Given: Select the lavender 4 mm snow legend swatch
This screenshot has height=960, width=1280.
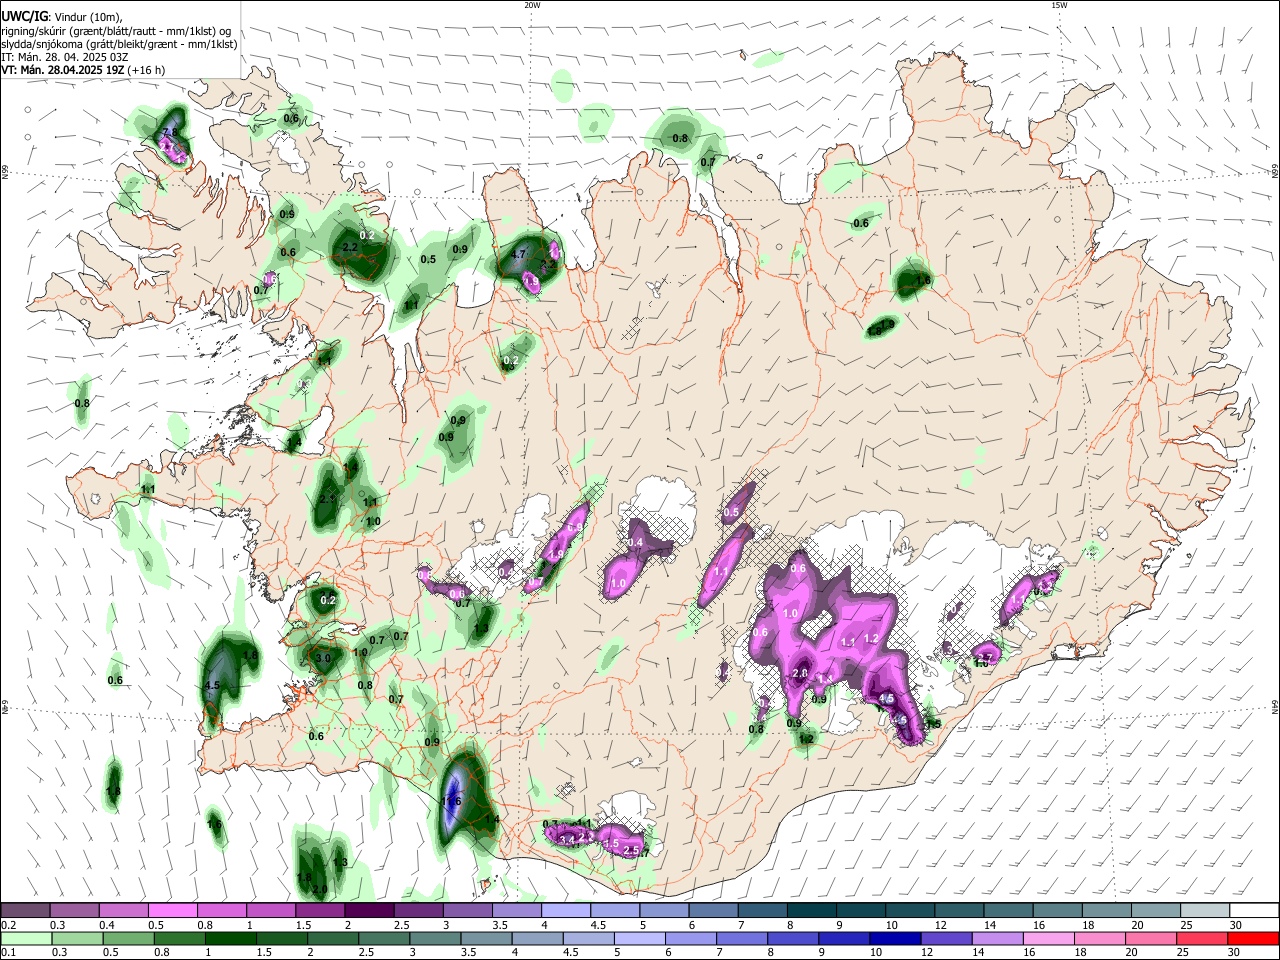Looking at the screenshot, I should click(565, 911).
